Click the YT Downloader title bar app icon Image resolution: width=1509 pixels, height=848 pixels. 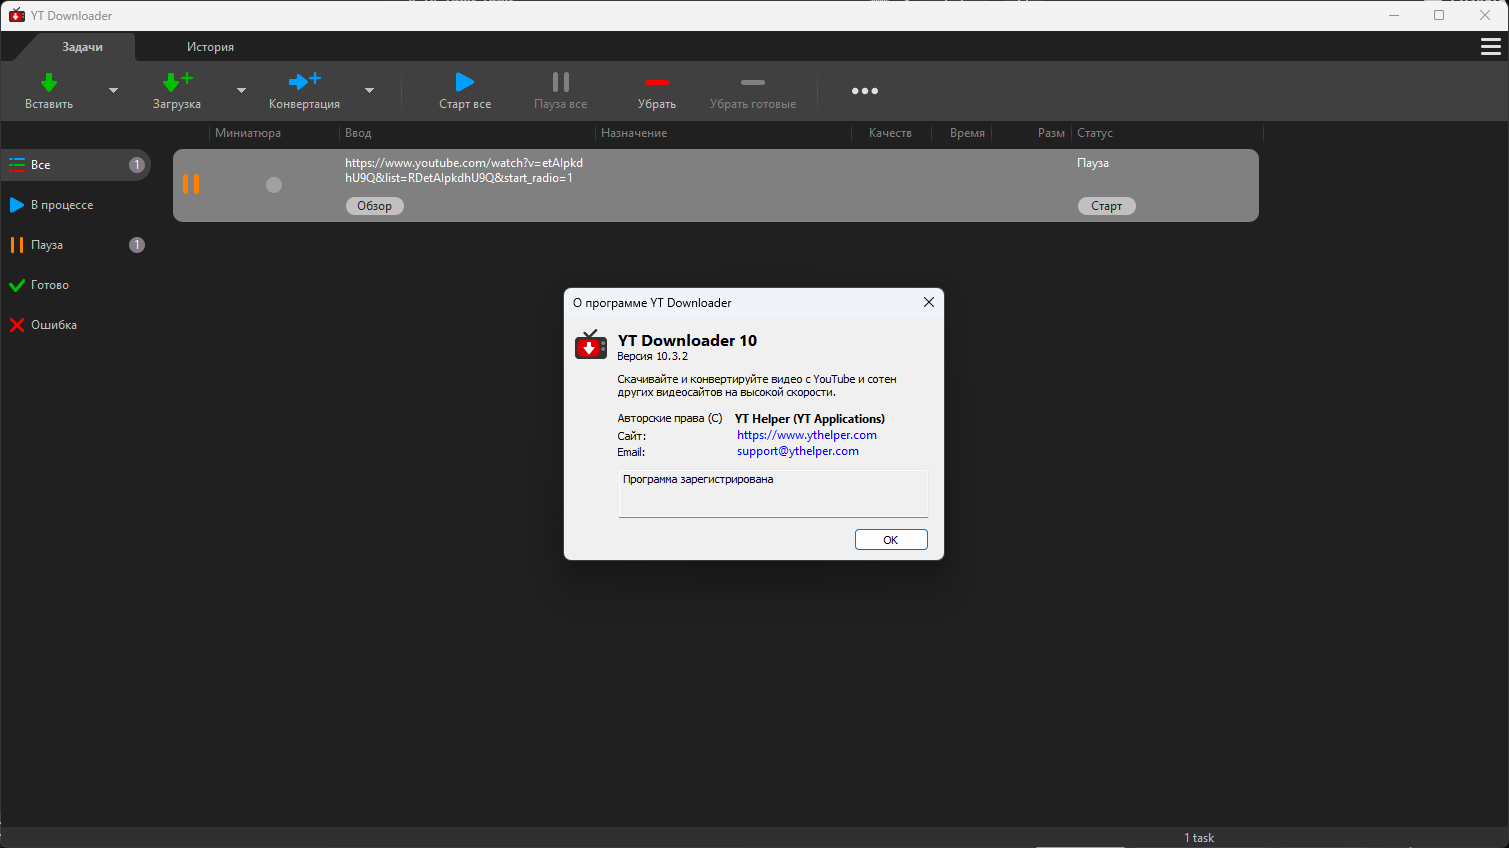click(x=16, y=15)
